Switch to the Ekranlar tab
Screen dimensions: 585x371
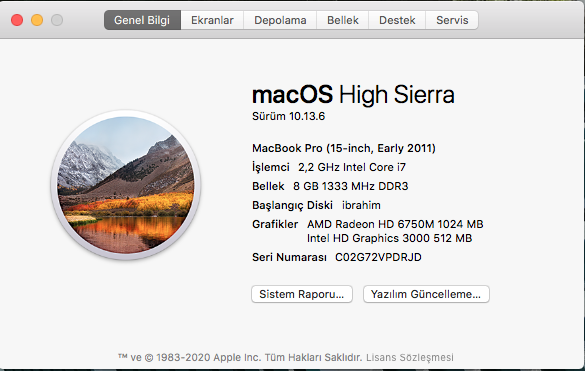[x=212, y=20]
